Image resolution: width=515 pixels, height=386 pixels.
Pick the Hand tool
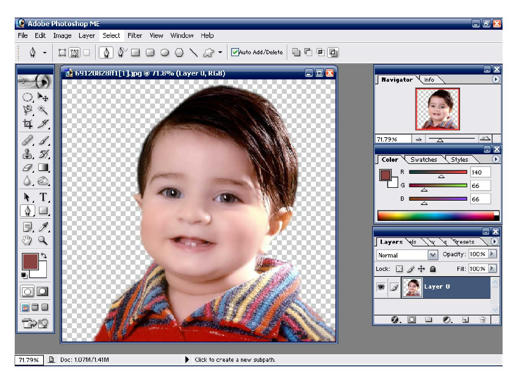[27, 240]
